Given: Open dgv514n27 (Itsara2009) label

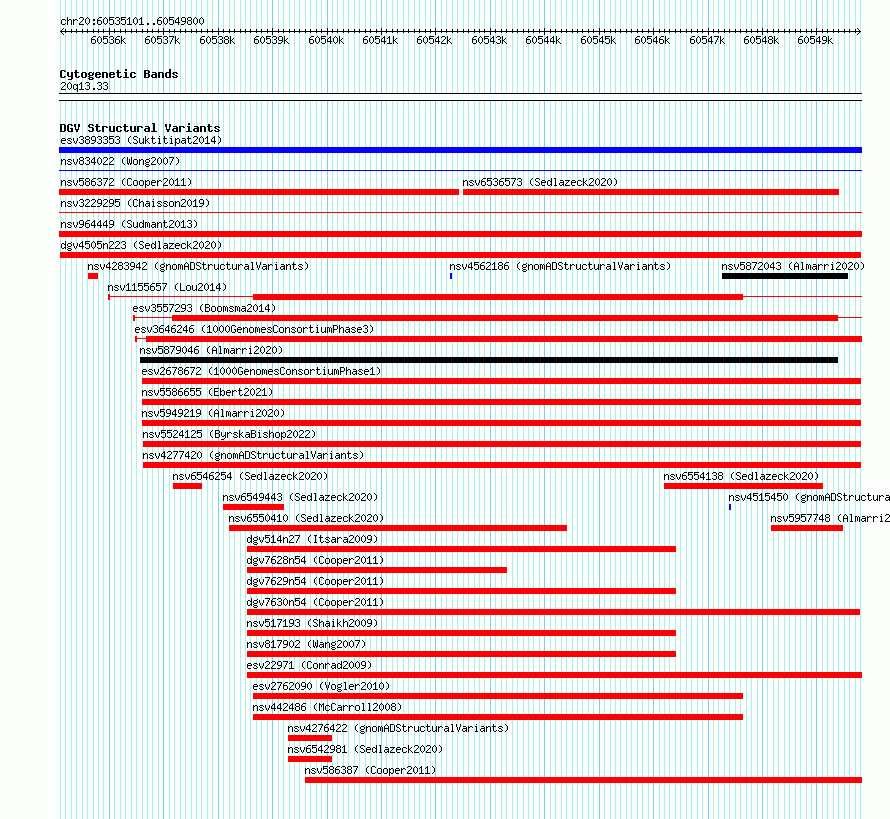Looking at the screenshot, I should tap(312, 539).
